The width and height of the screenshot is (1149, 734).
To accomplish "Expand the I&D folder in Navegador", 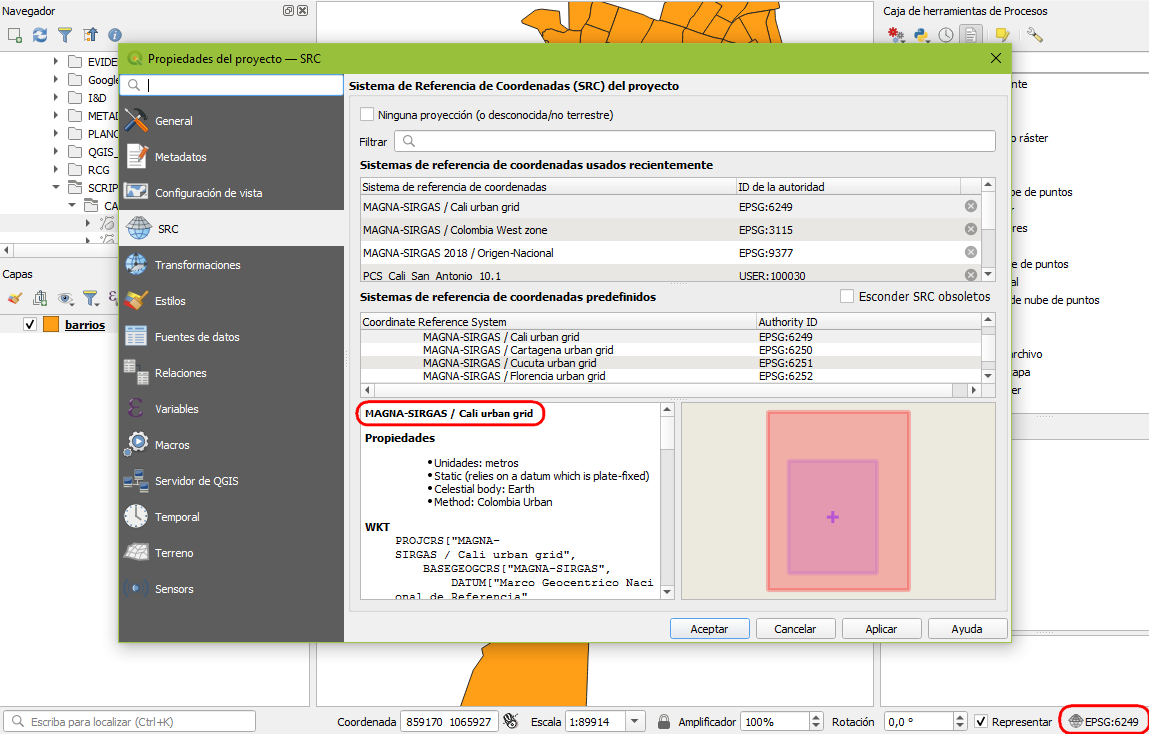I will click(x=56, y=97).
